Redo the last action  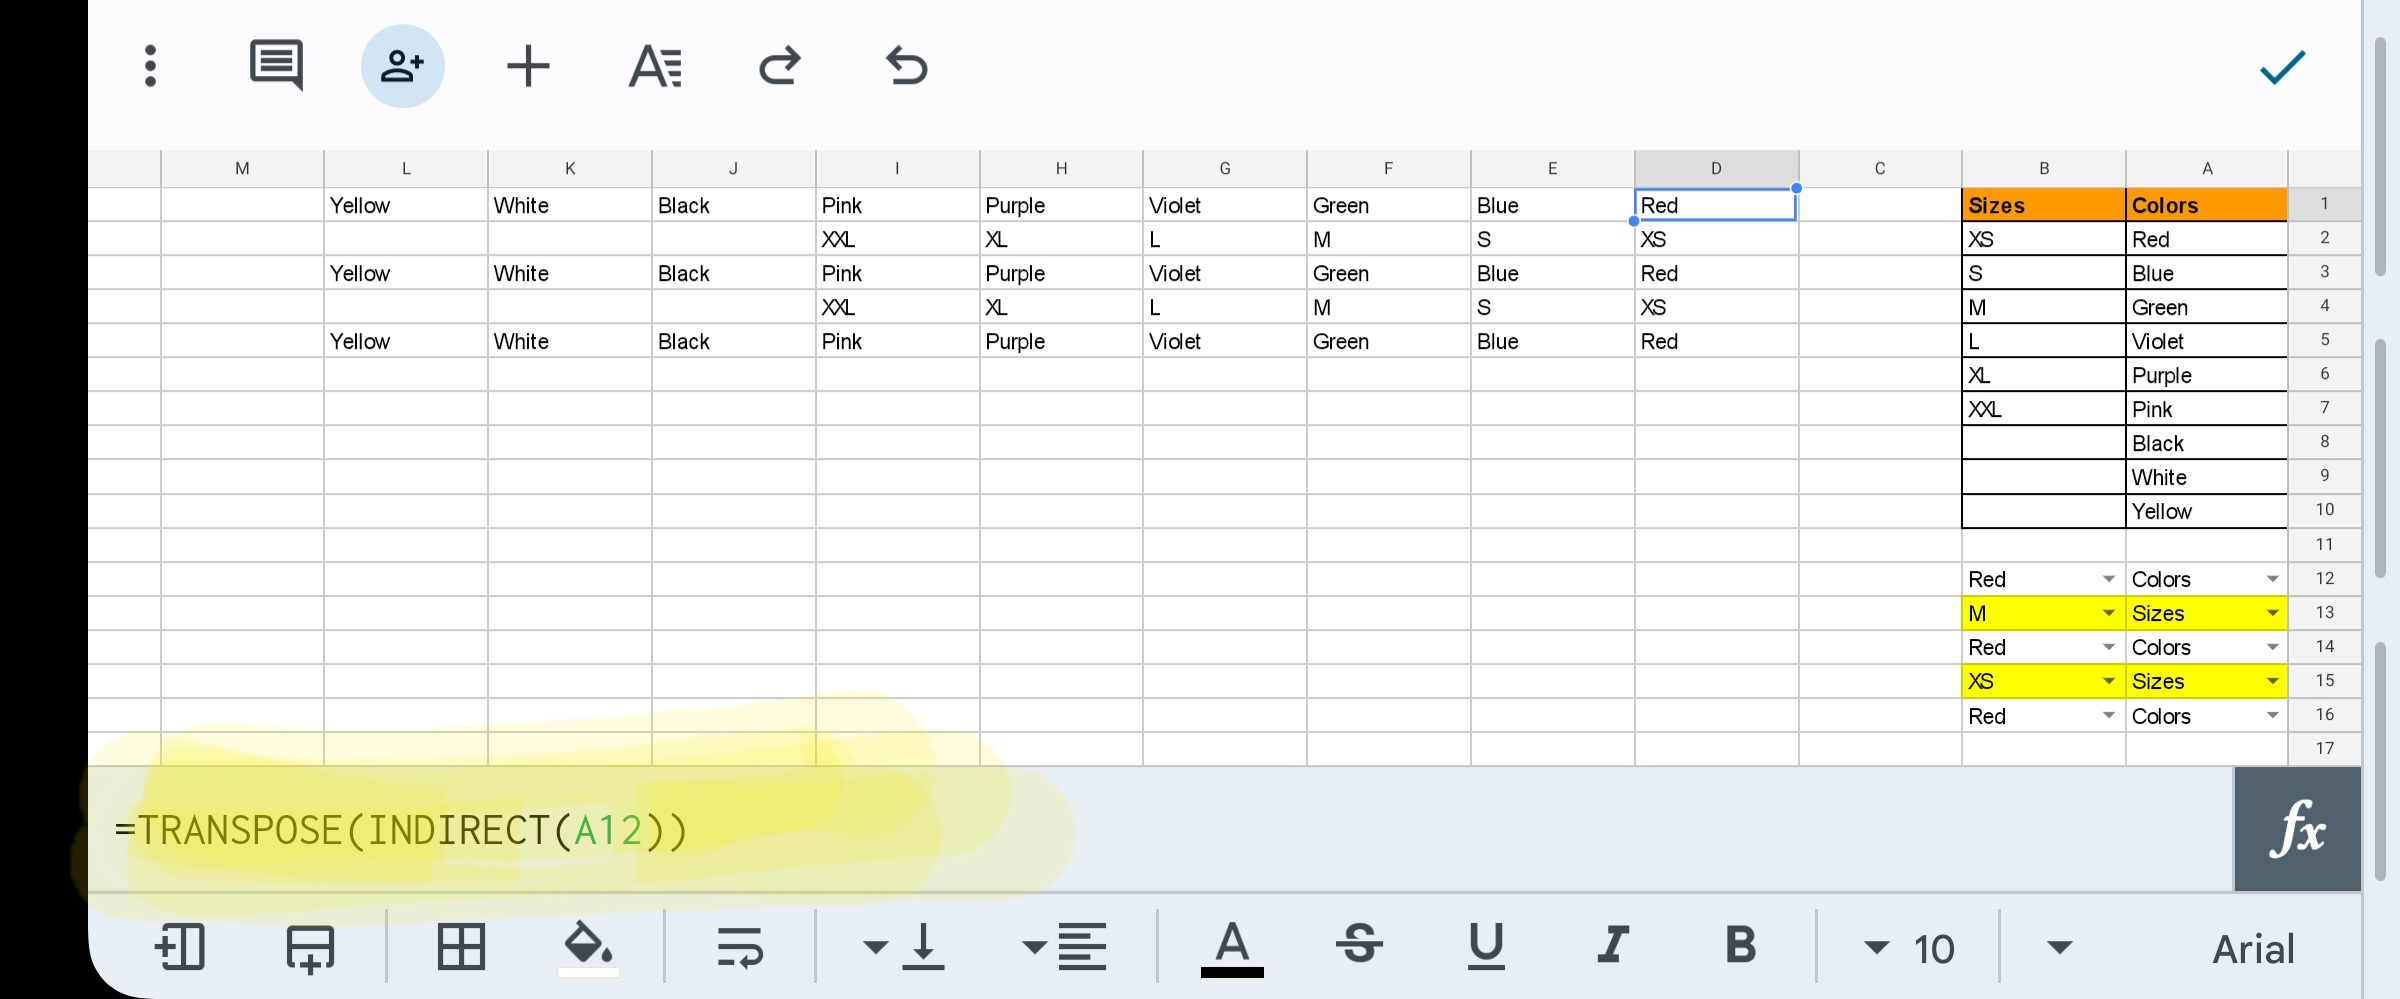(x=780, y=65)
